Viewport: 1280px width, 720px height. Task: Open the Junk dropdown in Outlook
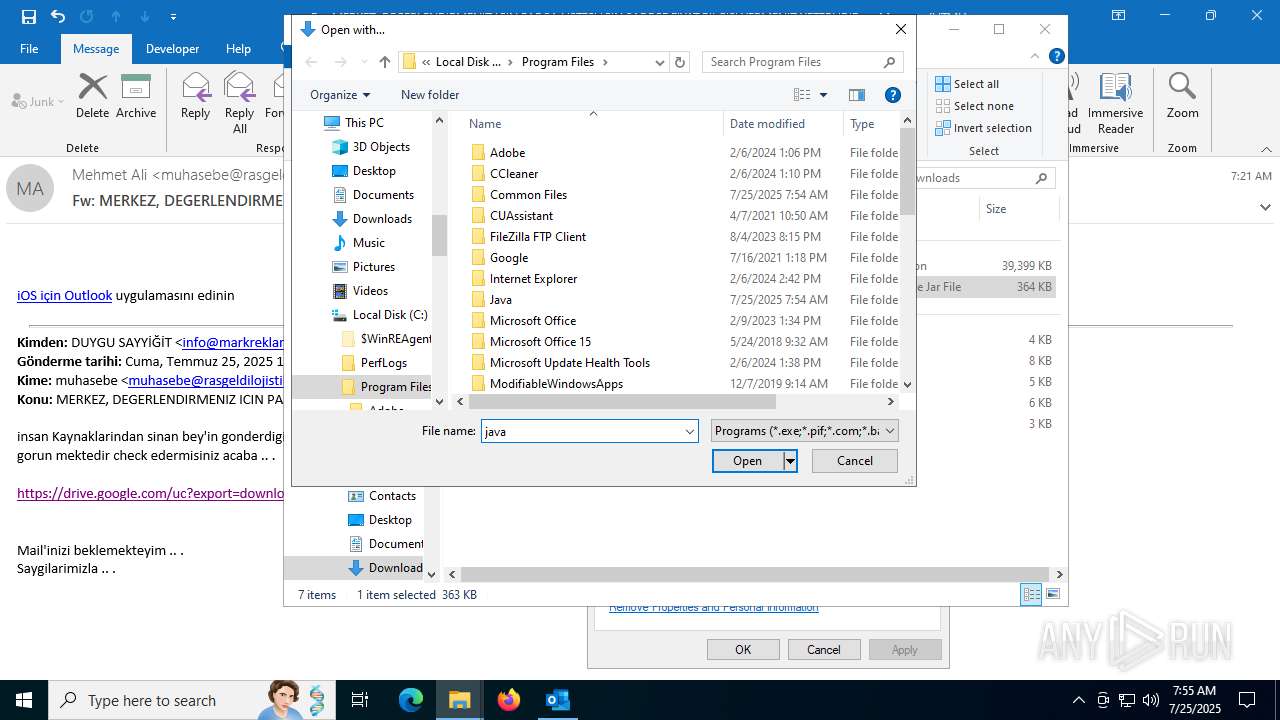[38, 101]
